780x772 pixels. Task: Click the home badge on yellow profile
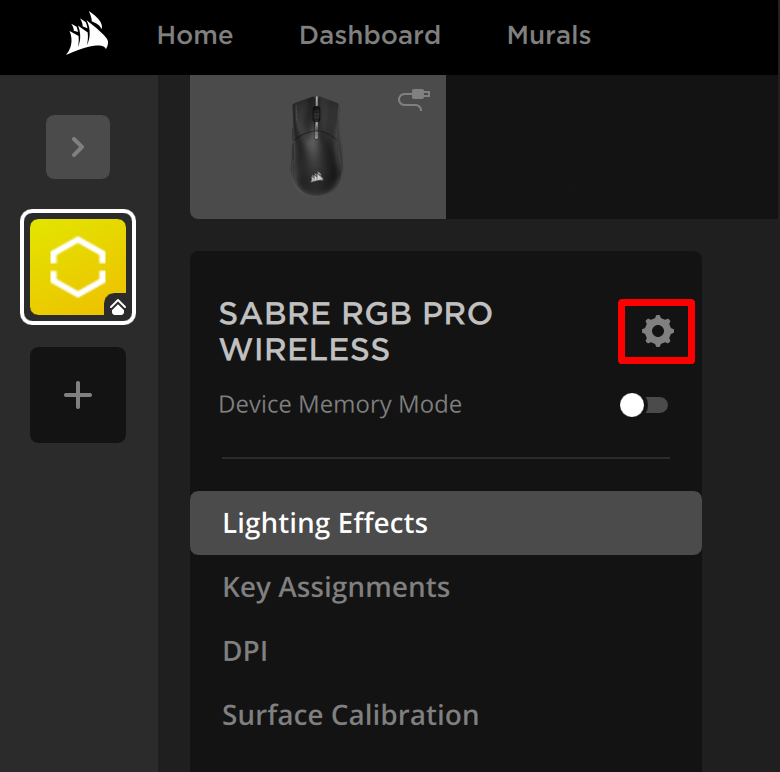click(x=117, y=307)
